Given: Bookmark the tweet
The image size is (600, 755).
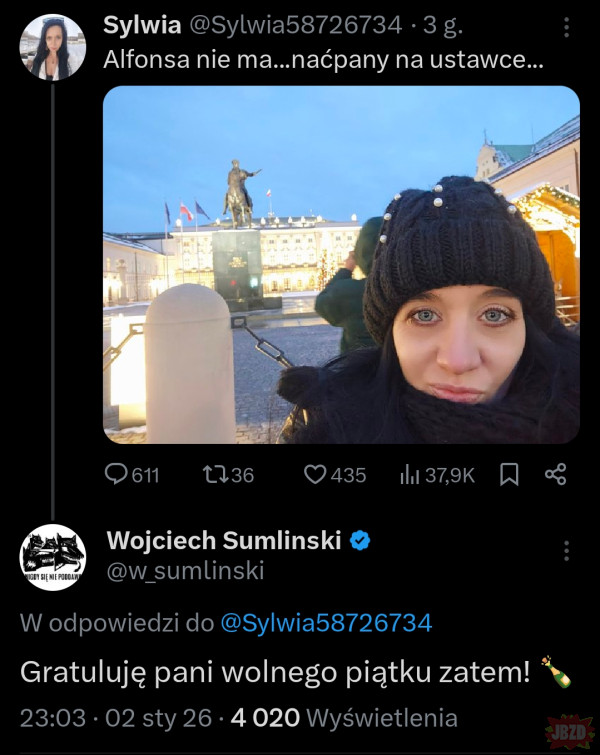Looking at the screenshot, I should (x=509, y=475).
